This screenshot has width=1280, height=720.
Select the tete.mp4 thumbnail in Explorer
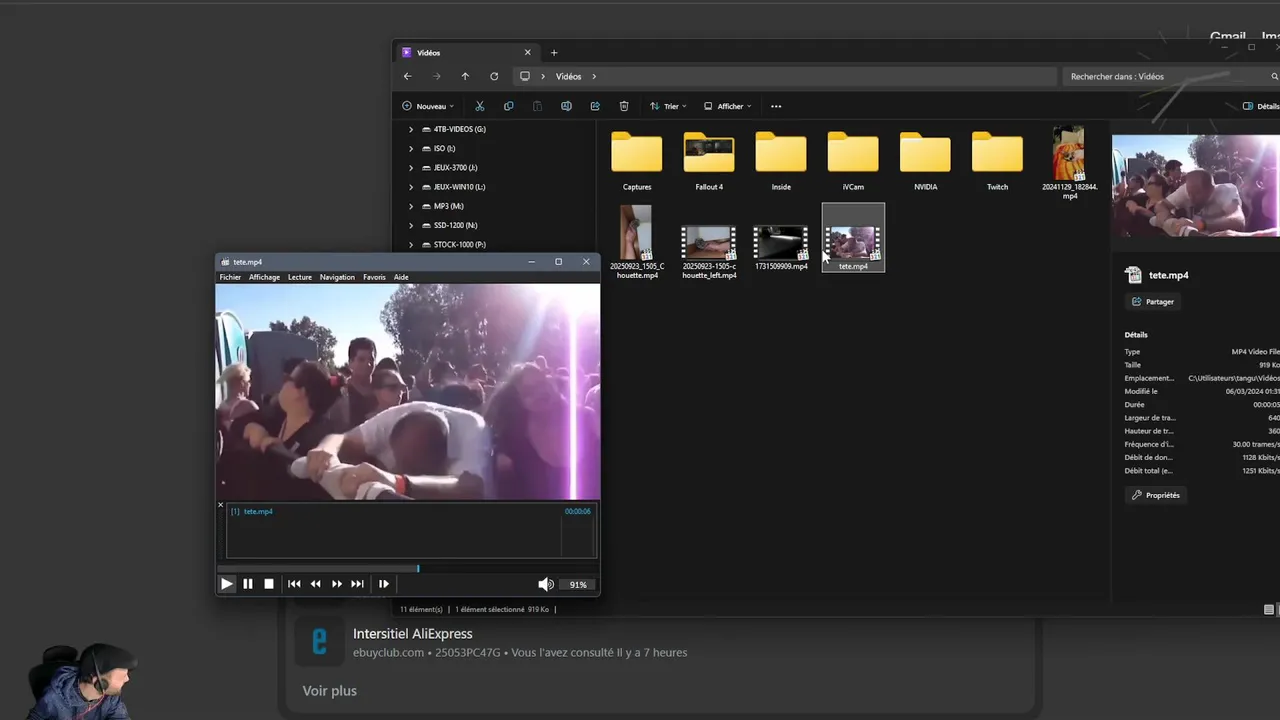coord(853,238)
